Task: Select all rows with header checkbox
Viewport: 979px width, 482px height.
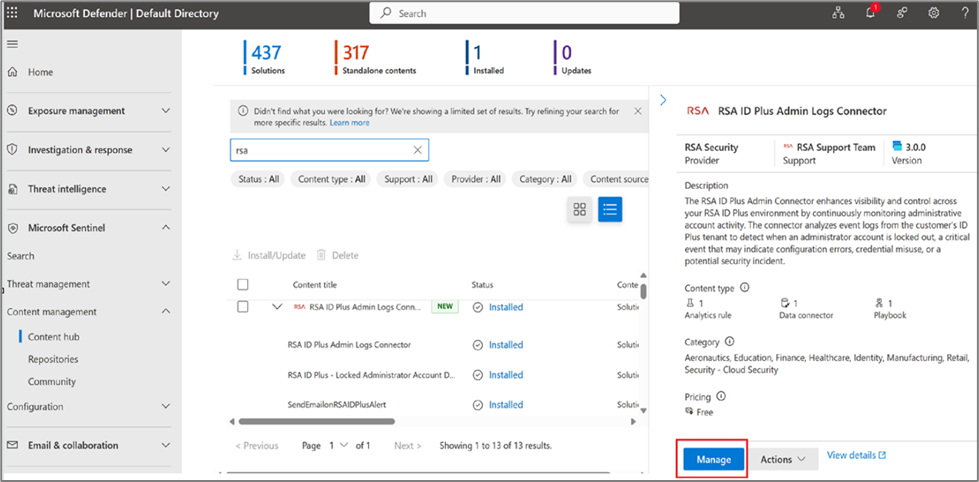Action: click(243, 285)
